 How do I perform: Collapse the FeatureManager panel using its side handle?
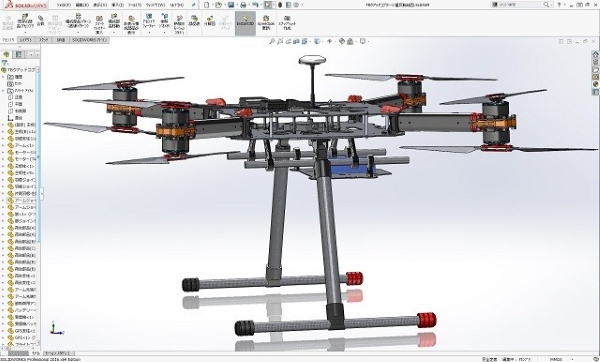(42, 193)
